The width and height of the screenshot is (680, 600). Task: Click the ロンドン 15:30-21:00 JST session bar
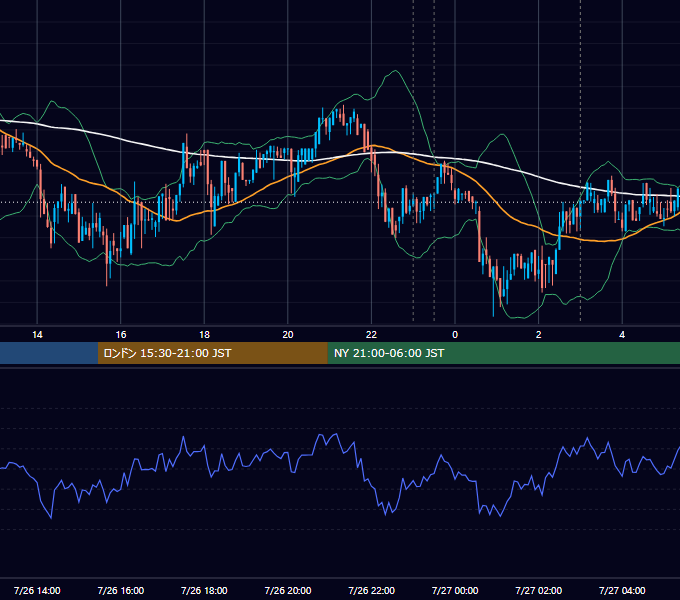click(x=212, y=353)
